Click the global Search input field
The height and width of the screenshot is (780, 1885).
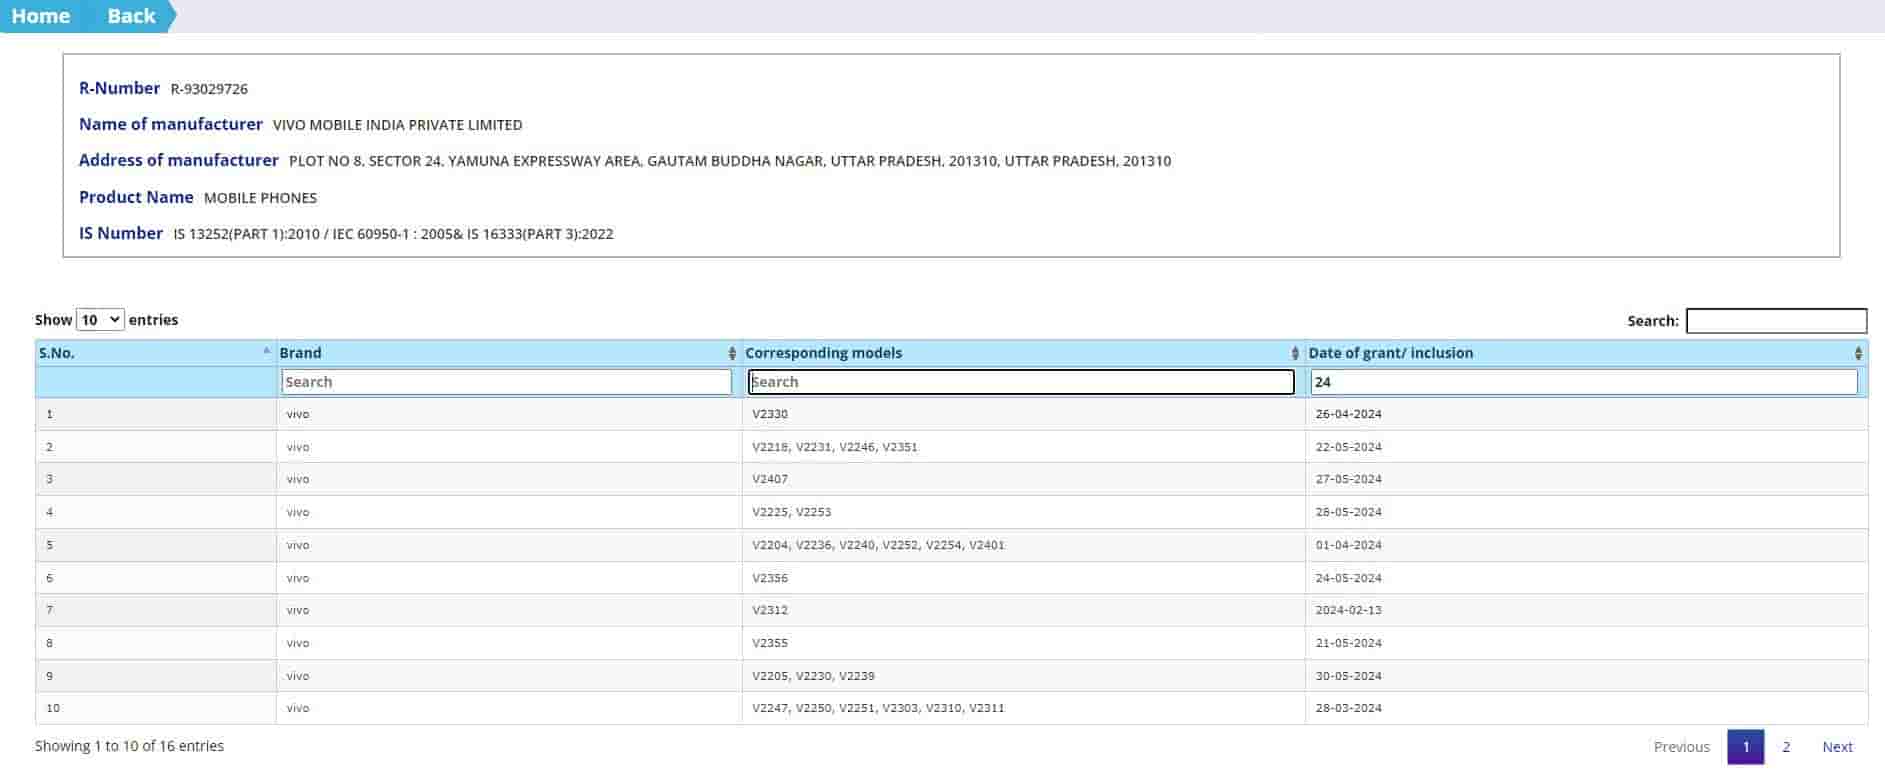coord(1775,321)
